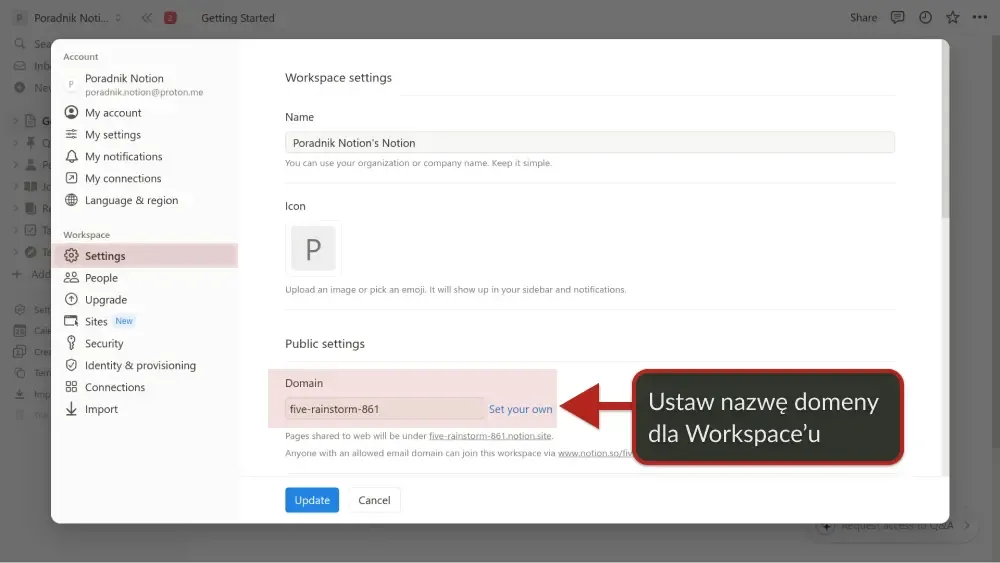
Task: Click the New badge next to Sites
Action: 124,321
